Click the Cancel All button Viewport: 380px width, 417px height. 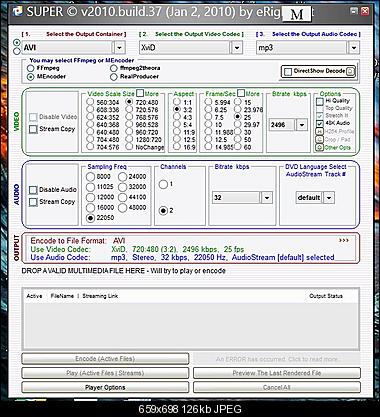[x=277, y=387]
